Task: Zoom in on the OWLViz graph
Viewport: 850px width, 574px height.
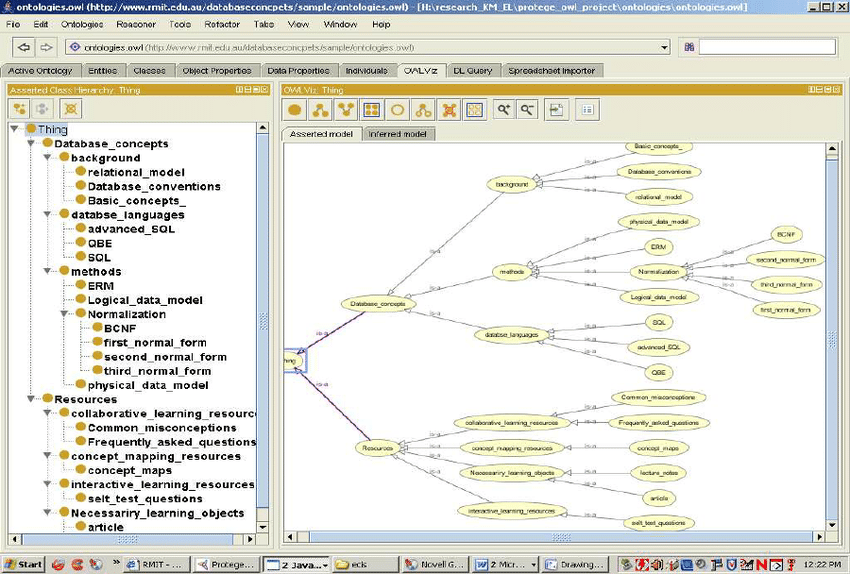Action: tap(504, 110)
